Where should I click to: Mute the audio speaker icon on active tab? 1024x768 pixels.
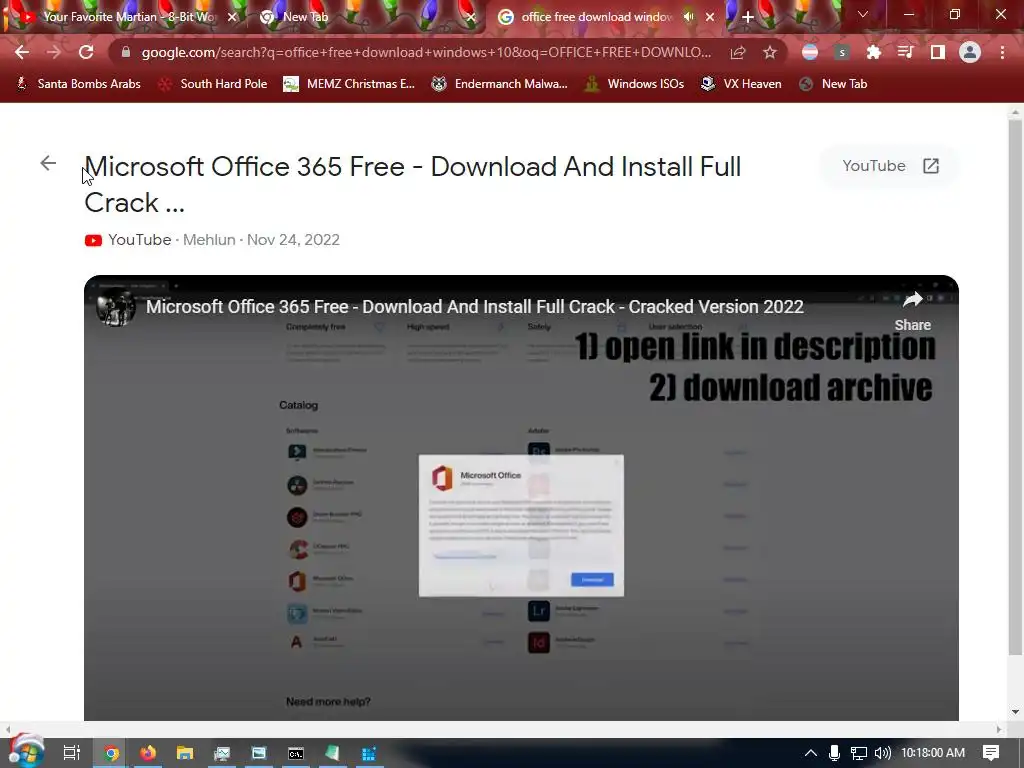click(x=689, y=17)
